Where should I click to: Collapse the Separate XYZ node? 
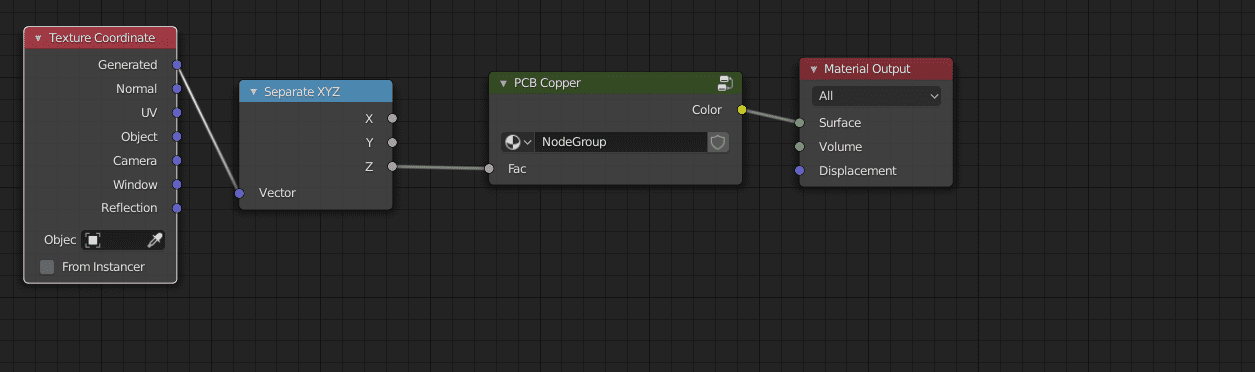point(254,92)
